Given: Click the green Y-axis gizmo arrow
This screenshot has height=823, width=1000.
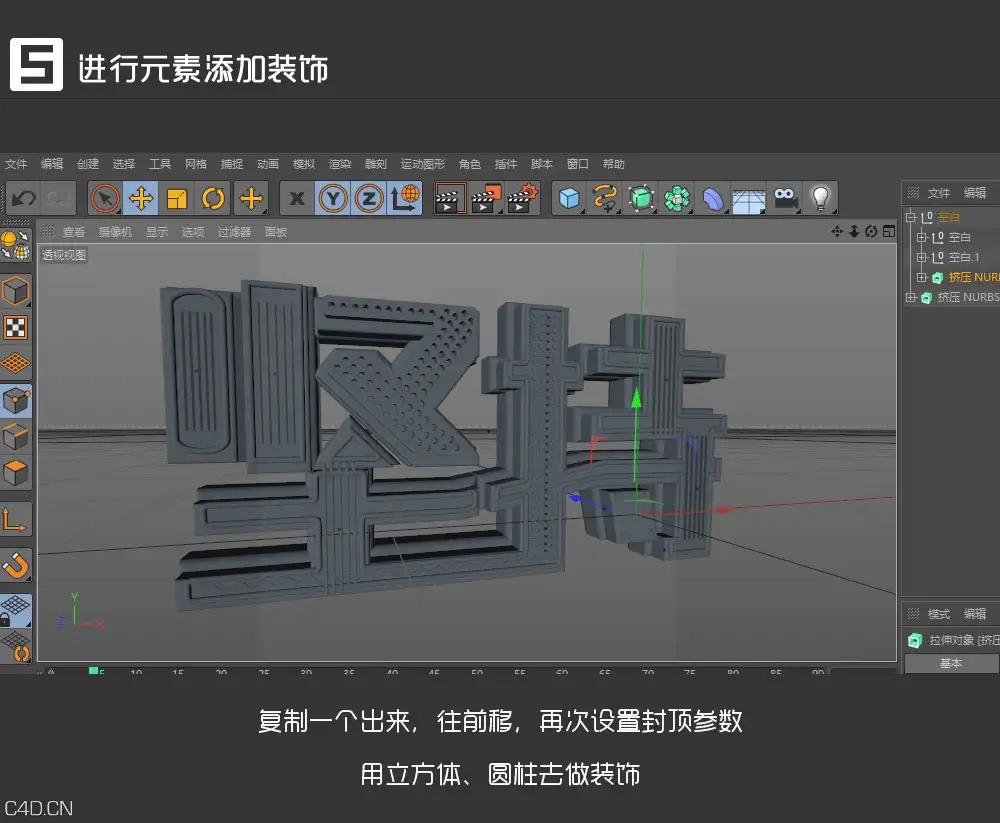Looking at the screenshot, I should (x=636, y=397).
